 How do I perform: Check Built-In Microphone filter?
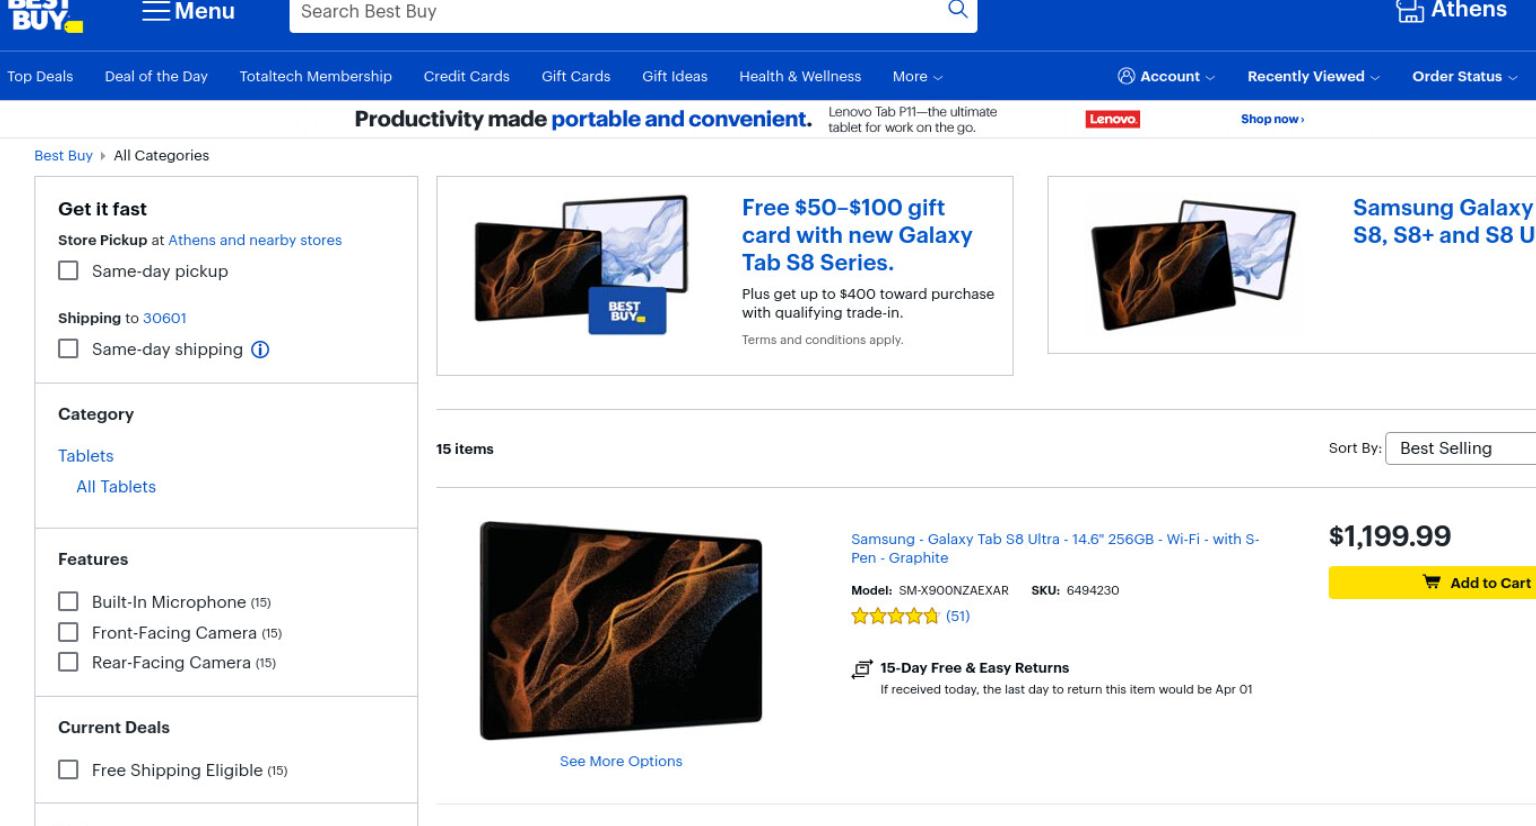click(68, 602)
